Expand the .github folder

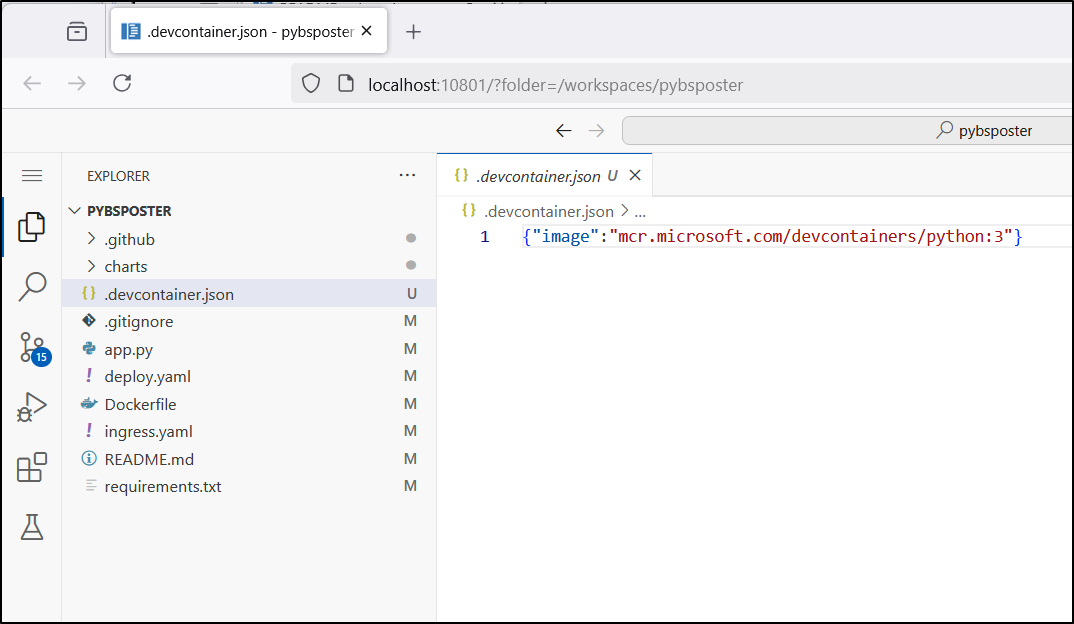(x=129, y=239)
